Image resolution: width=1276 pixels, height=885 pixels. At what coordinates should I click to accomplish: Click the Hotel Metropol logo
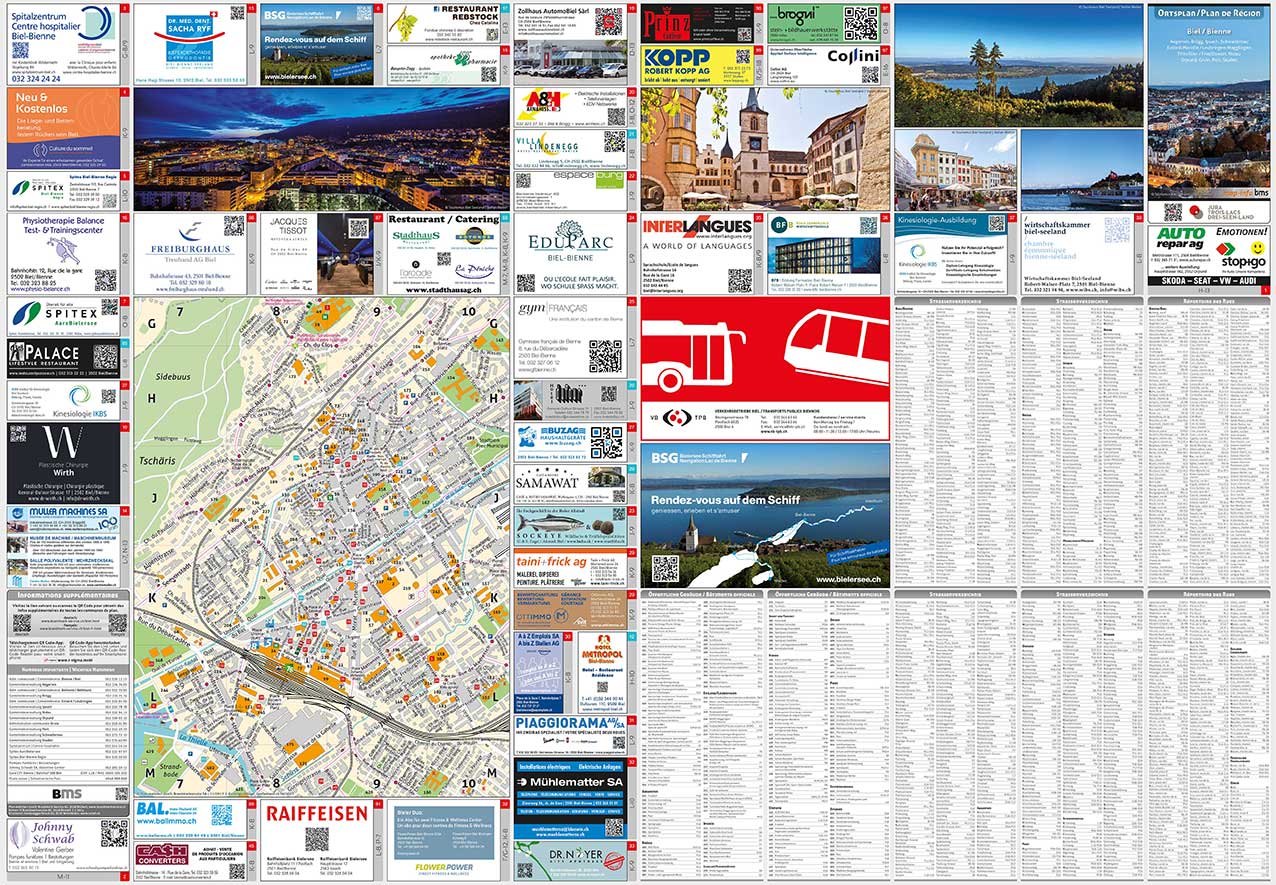600,650
